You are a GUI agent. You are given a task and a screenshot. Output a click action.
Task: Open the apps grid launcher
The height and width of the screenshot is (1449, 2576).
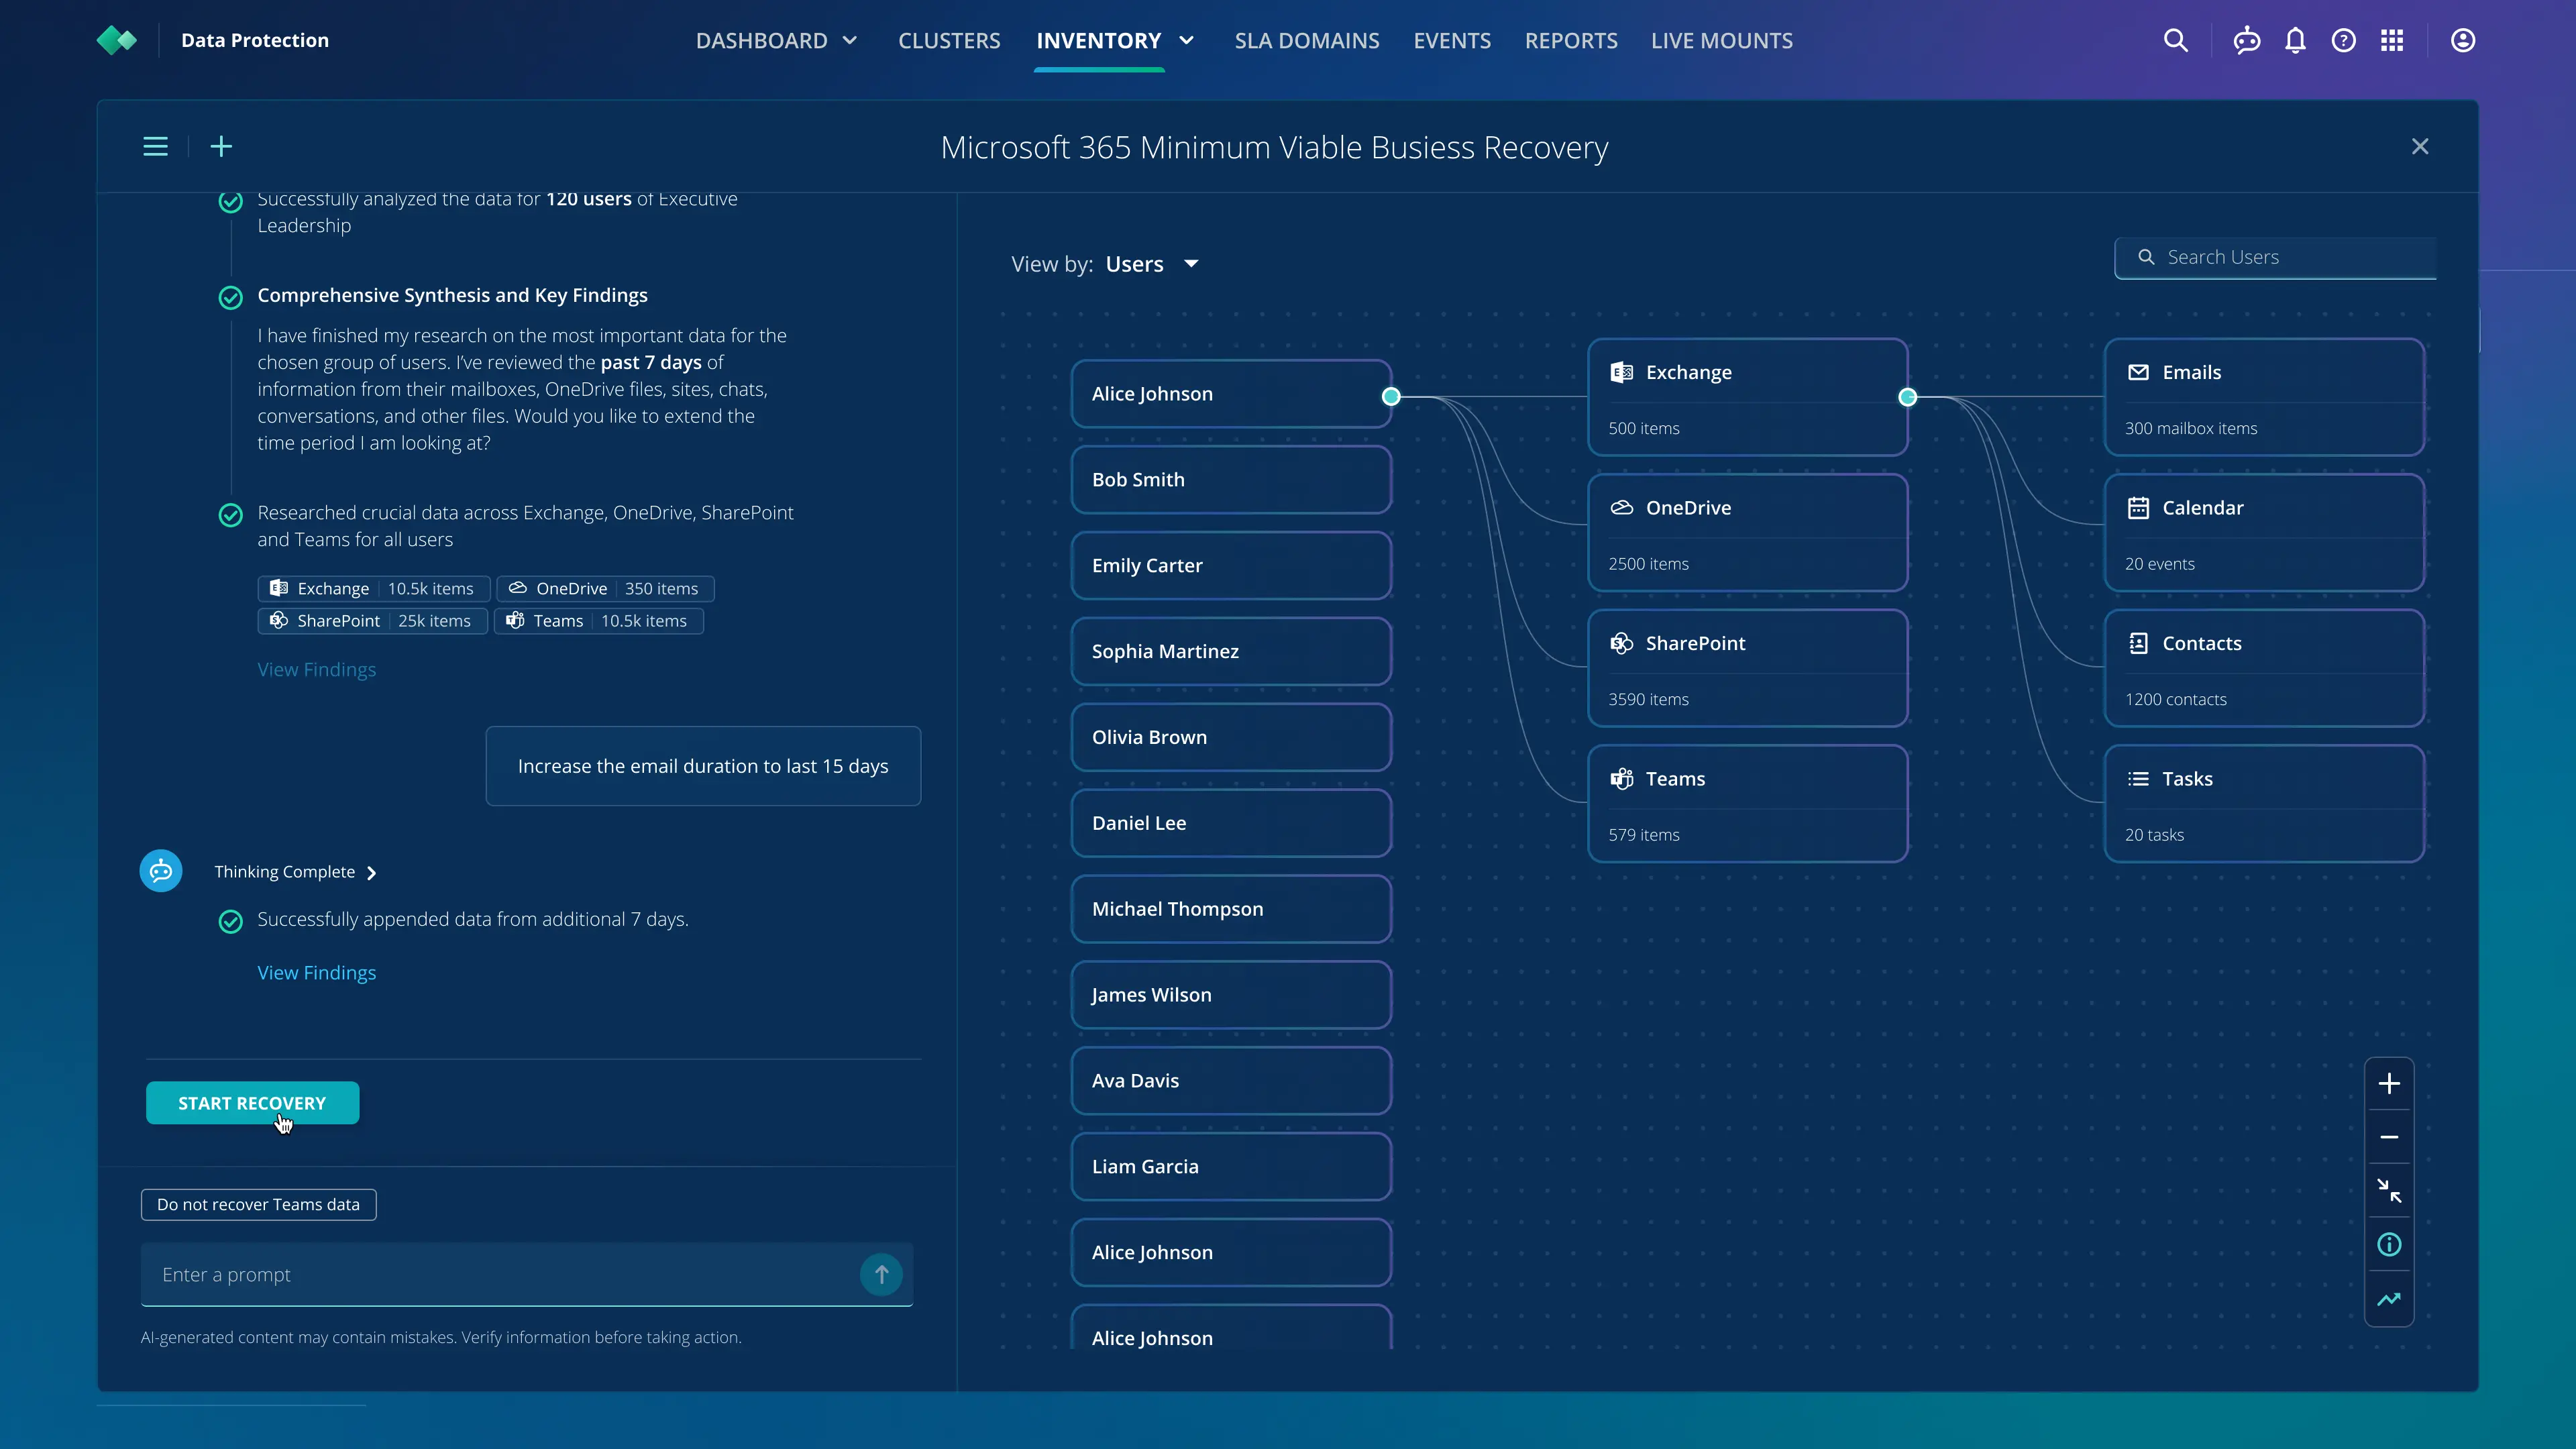click(2392, 41)
